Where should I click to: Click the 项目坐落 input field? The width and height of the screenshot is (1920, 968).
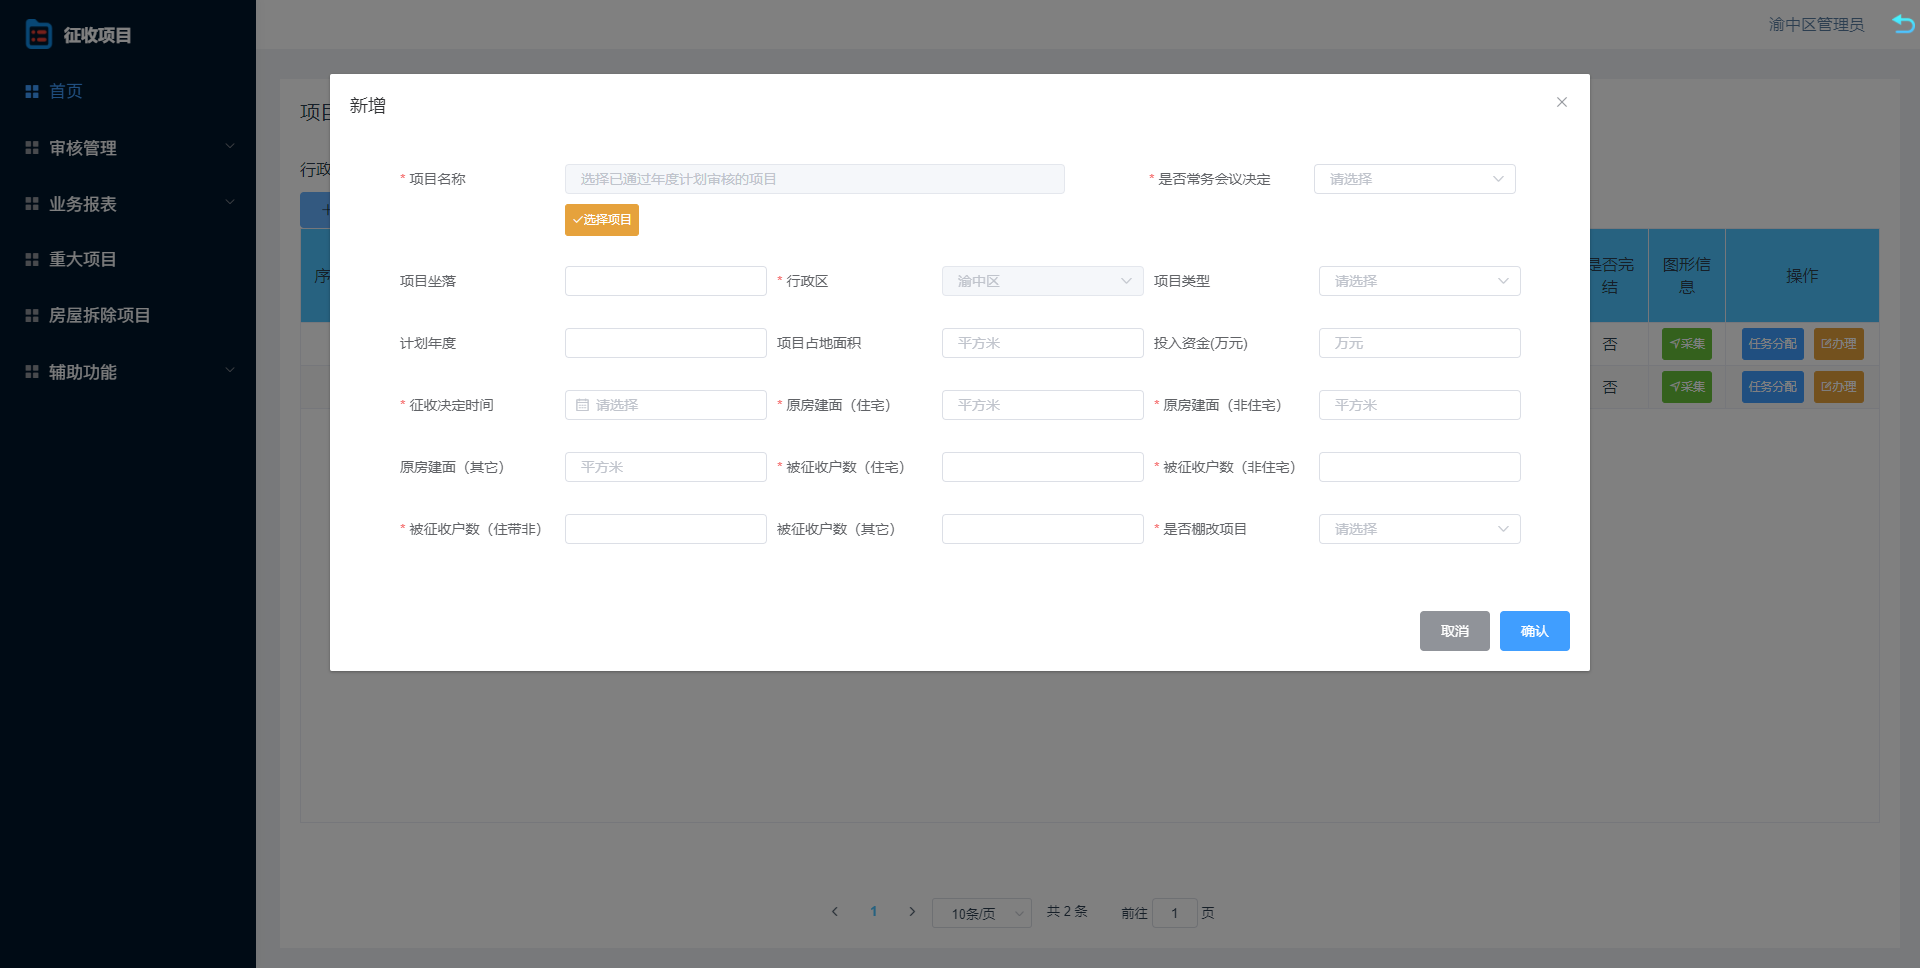click(665, 281)
